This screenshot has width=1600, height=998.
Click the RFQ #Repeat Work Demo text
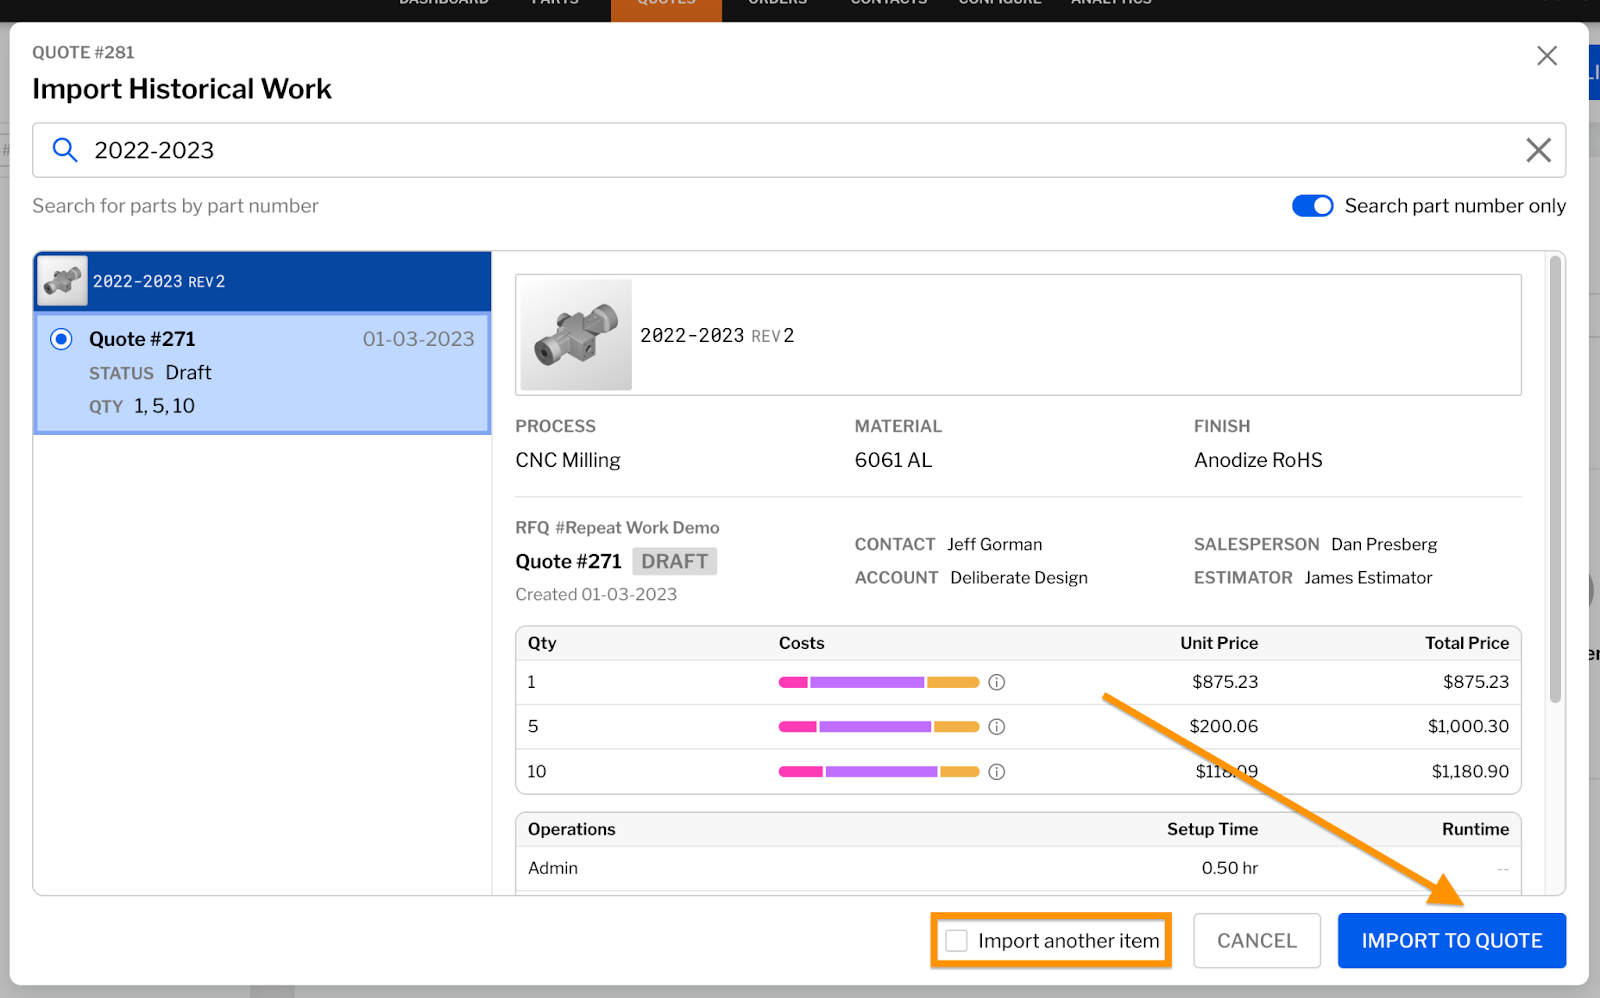point(617,528)
